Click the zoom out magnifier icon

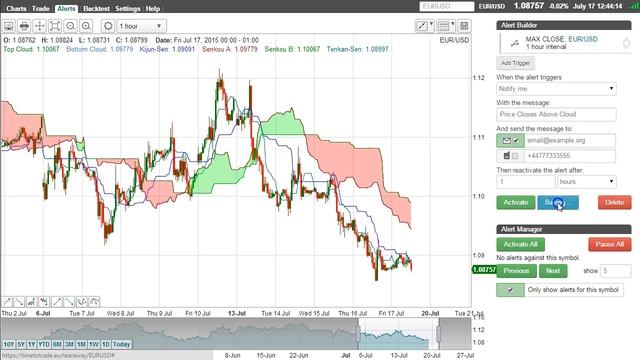click(70, 26)
